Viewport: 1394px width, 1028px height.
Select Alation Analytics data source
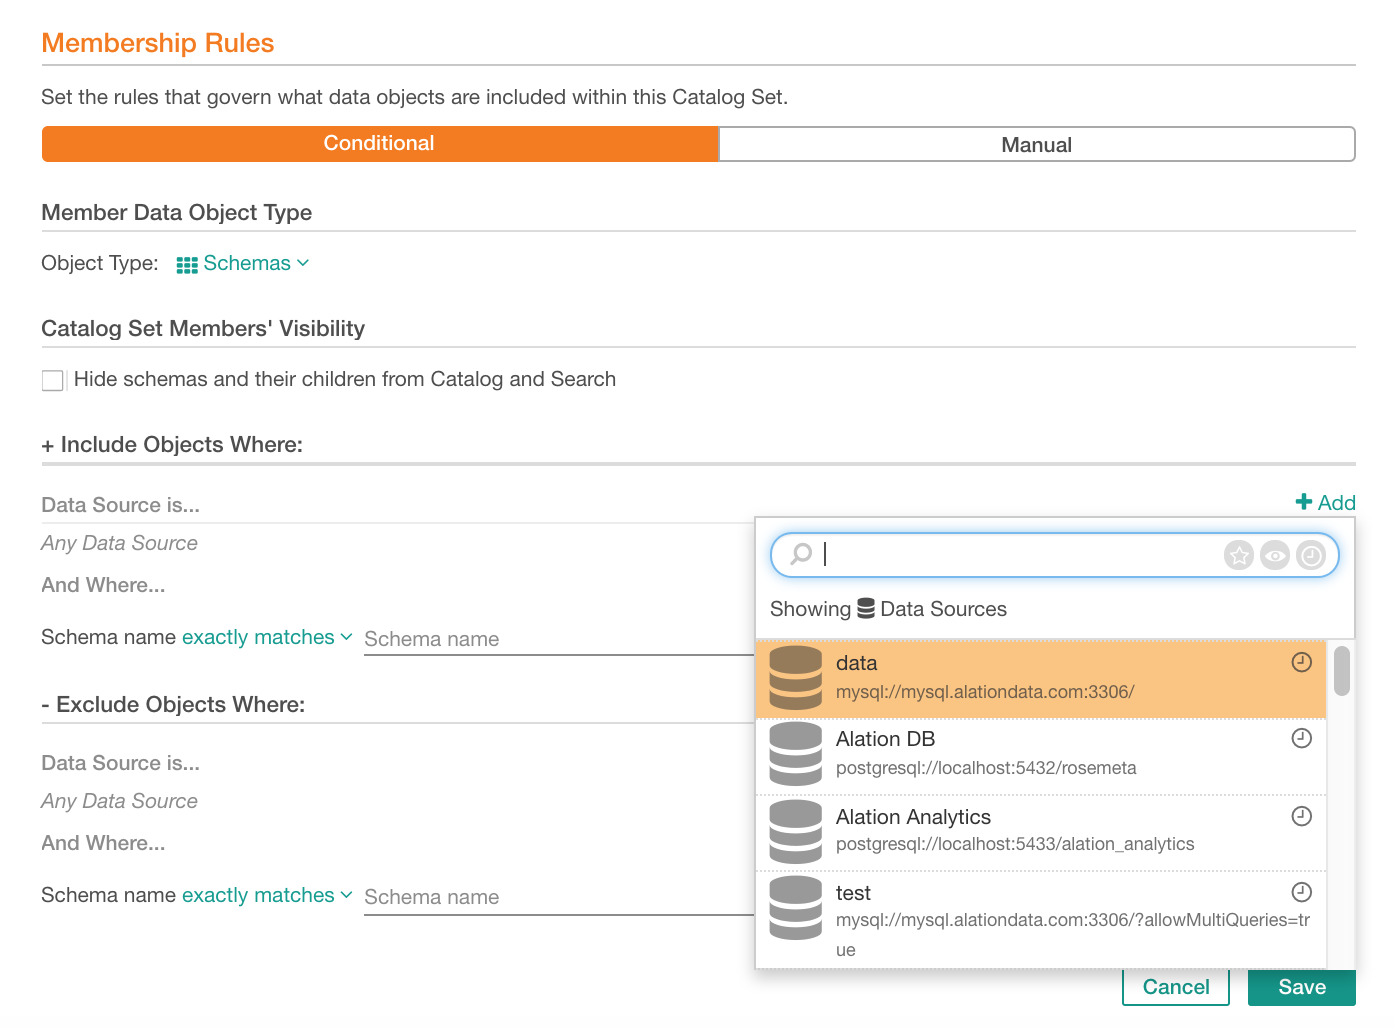[1041, 832]
